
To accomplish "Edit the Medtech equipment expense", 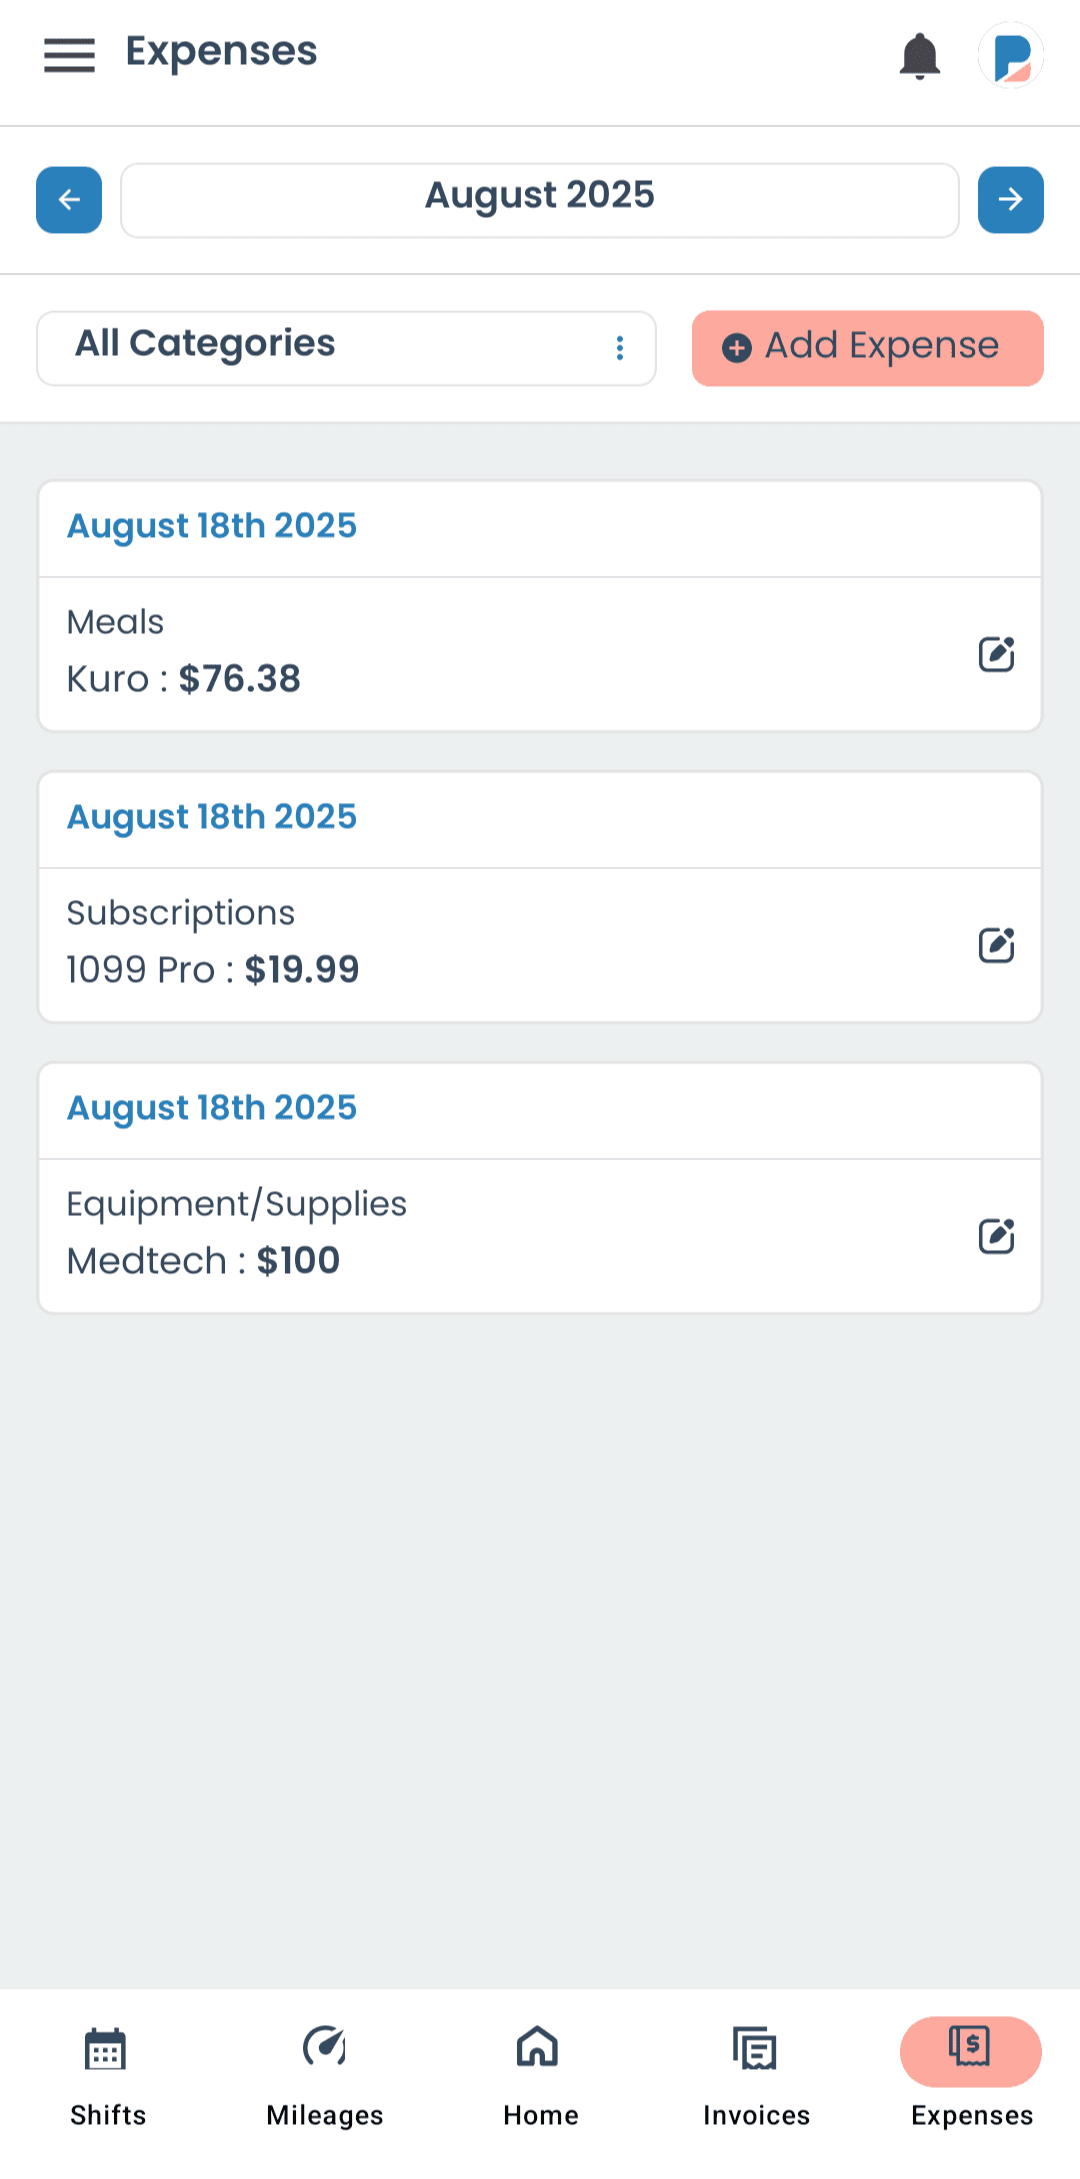I will click(x=996, y=1236).
